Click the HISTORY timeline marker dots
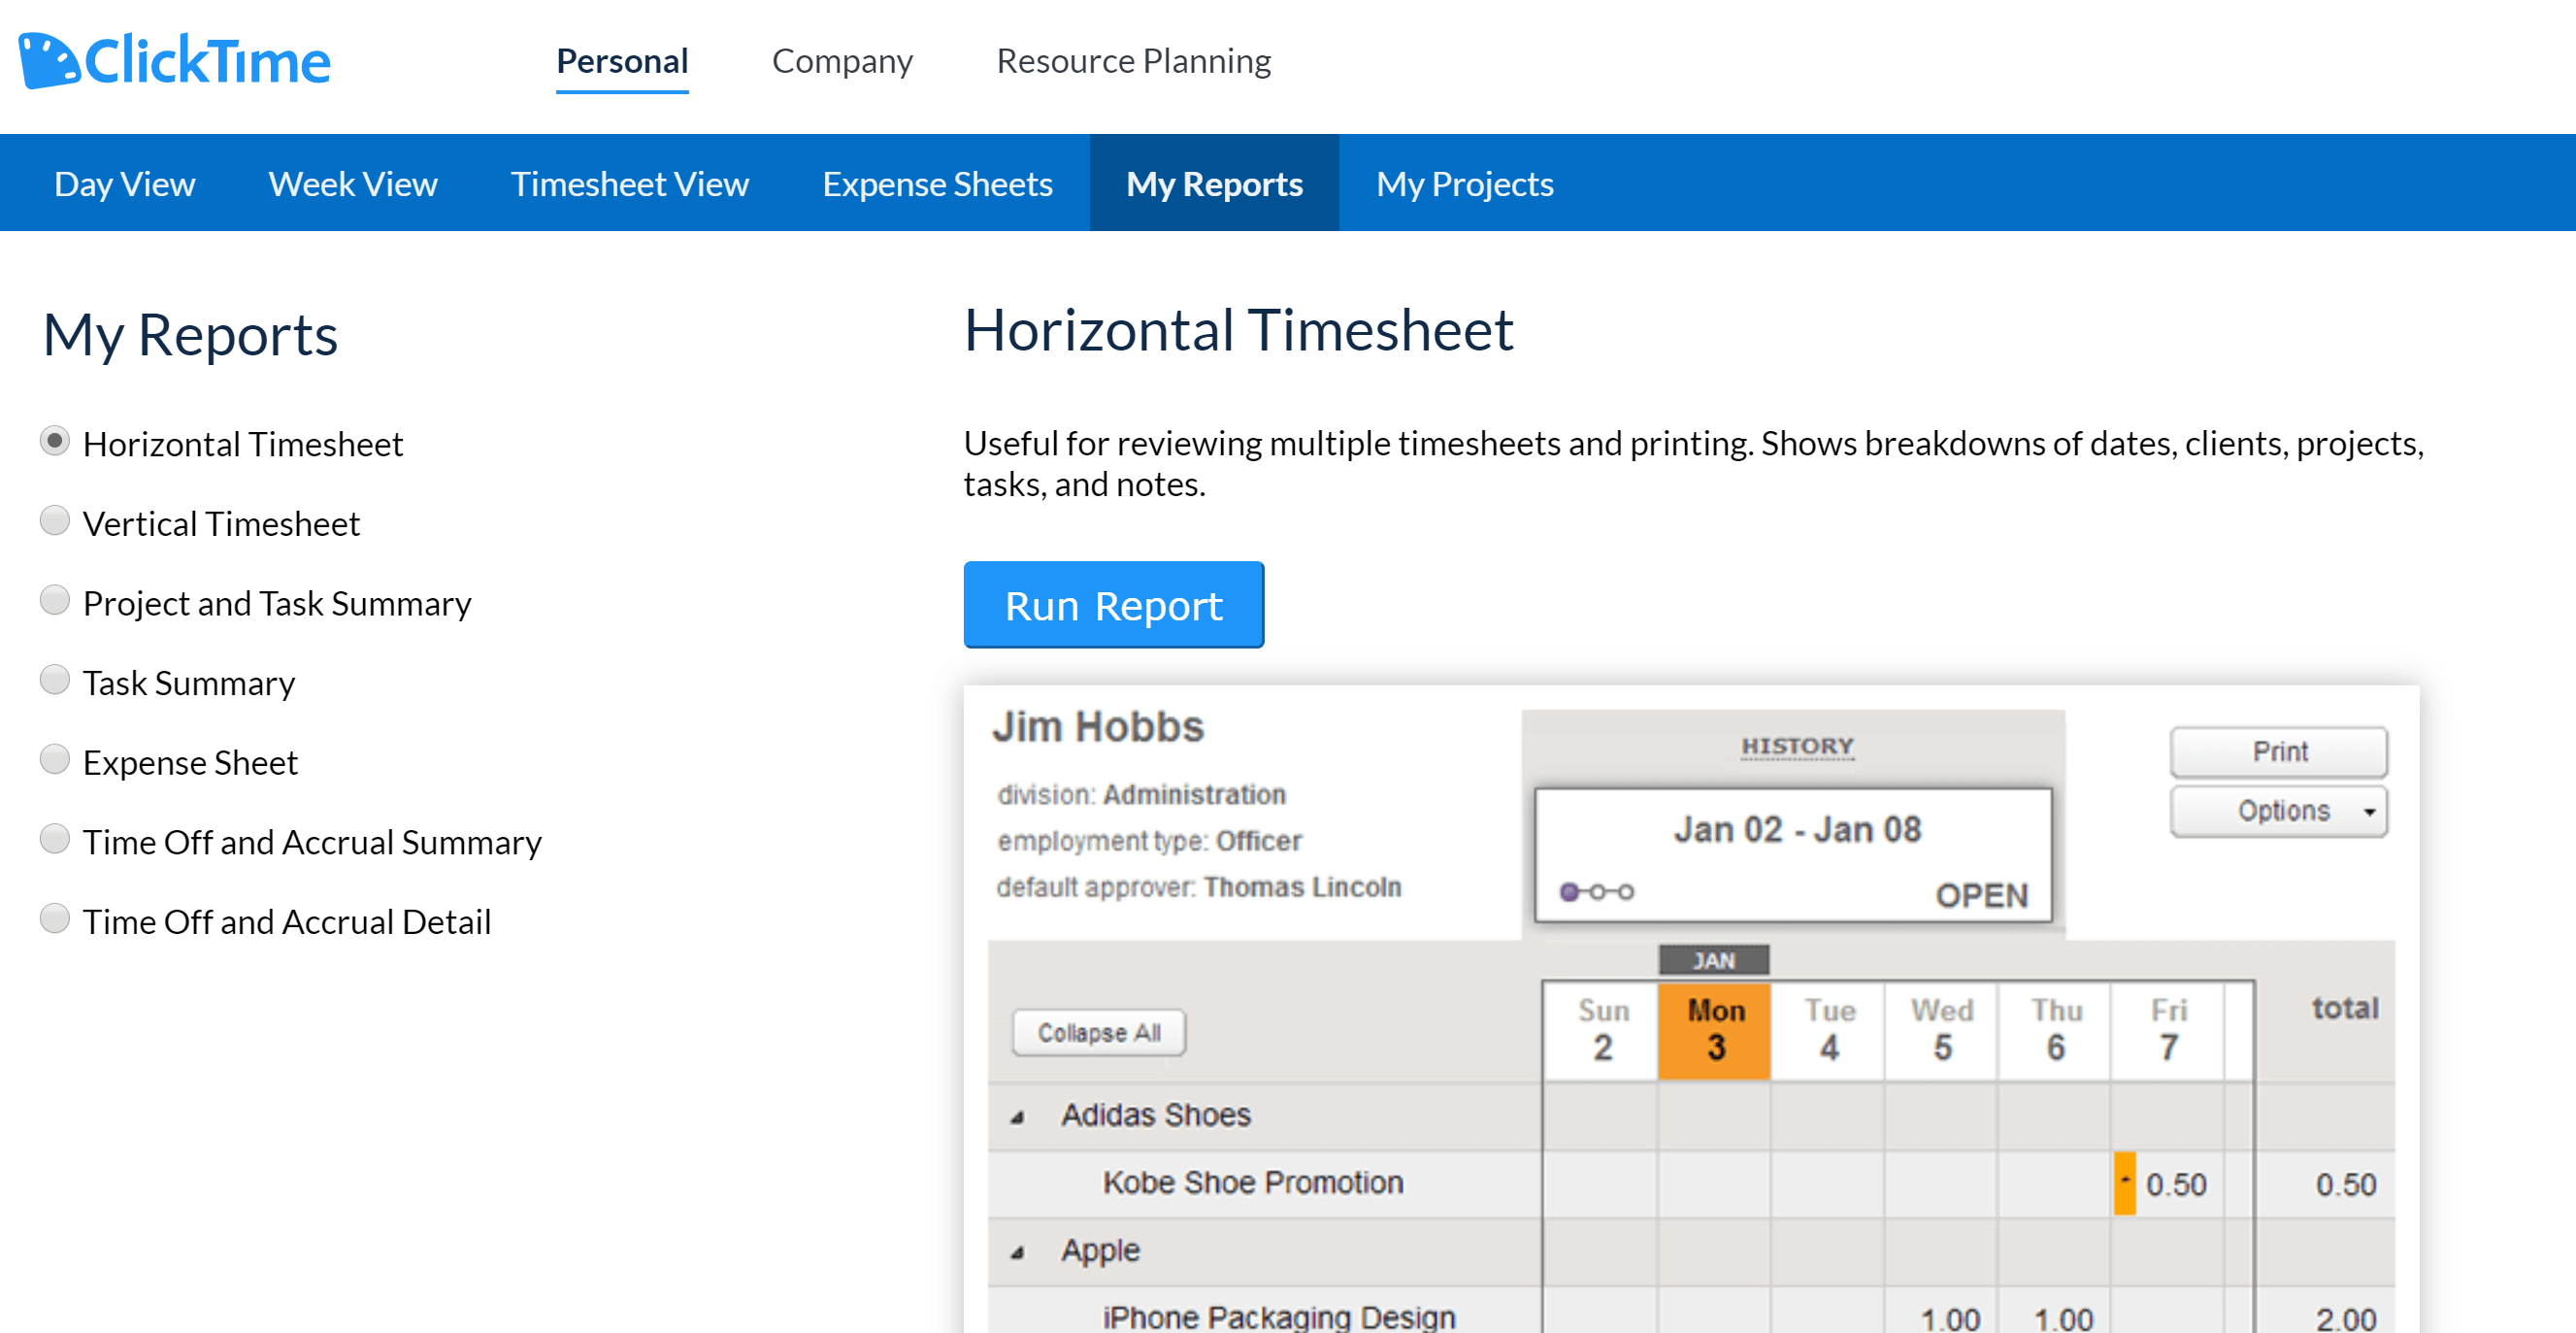Viewport: 2576px width, 1333px height. tap(1597, 891)
